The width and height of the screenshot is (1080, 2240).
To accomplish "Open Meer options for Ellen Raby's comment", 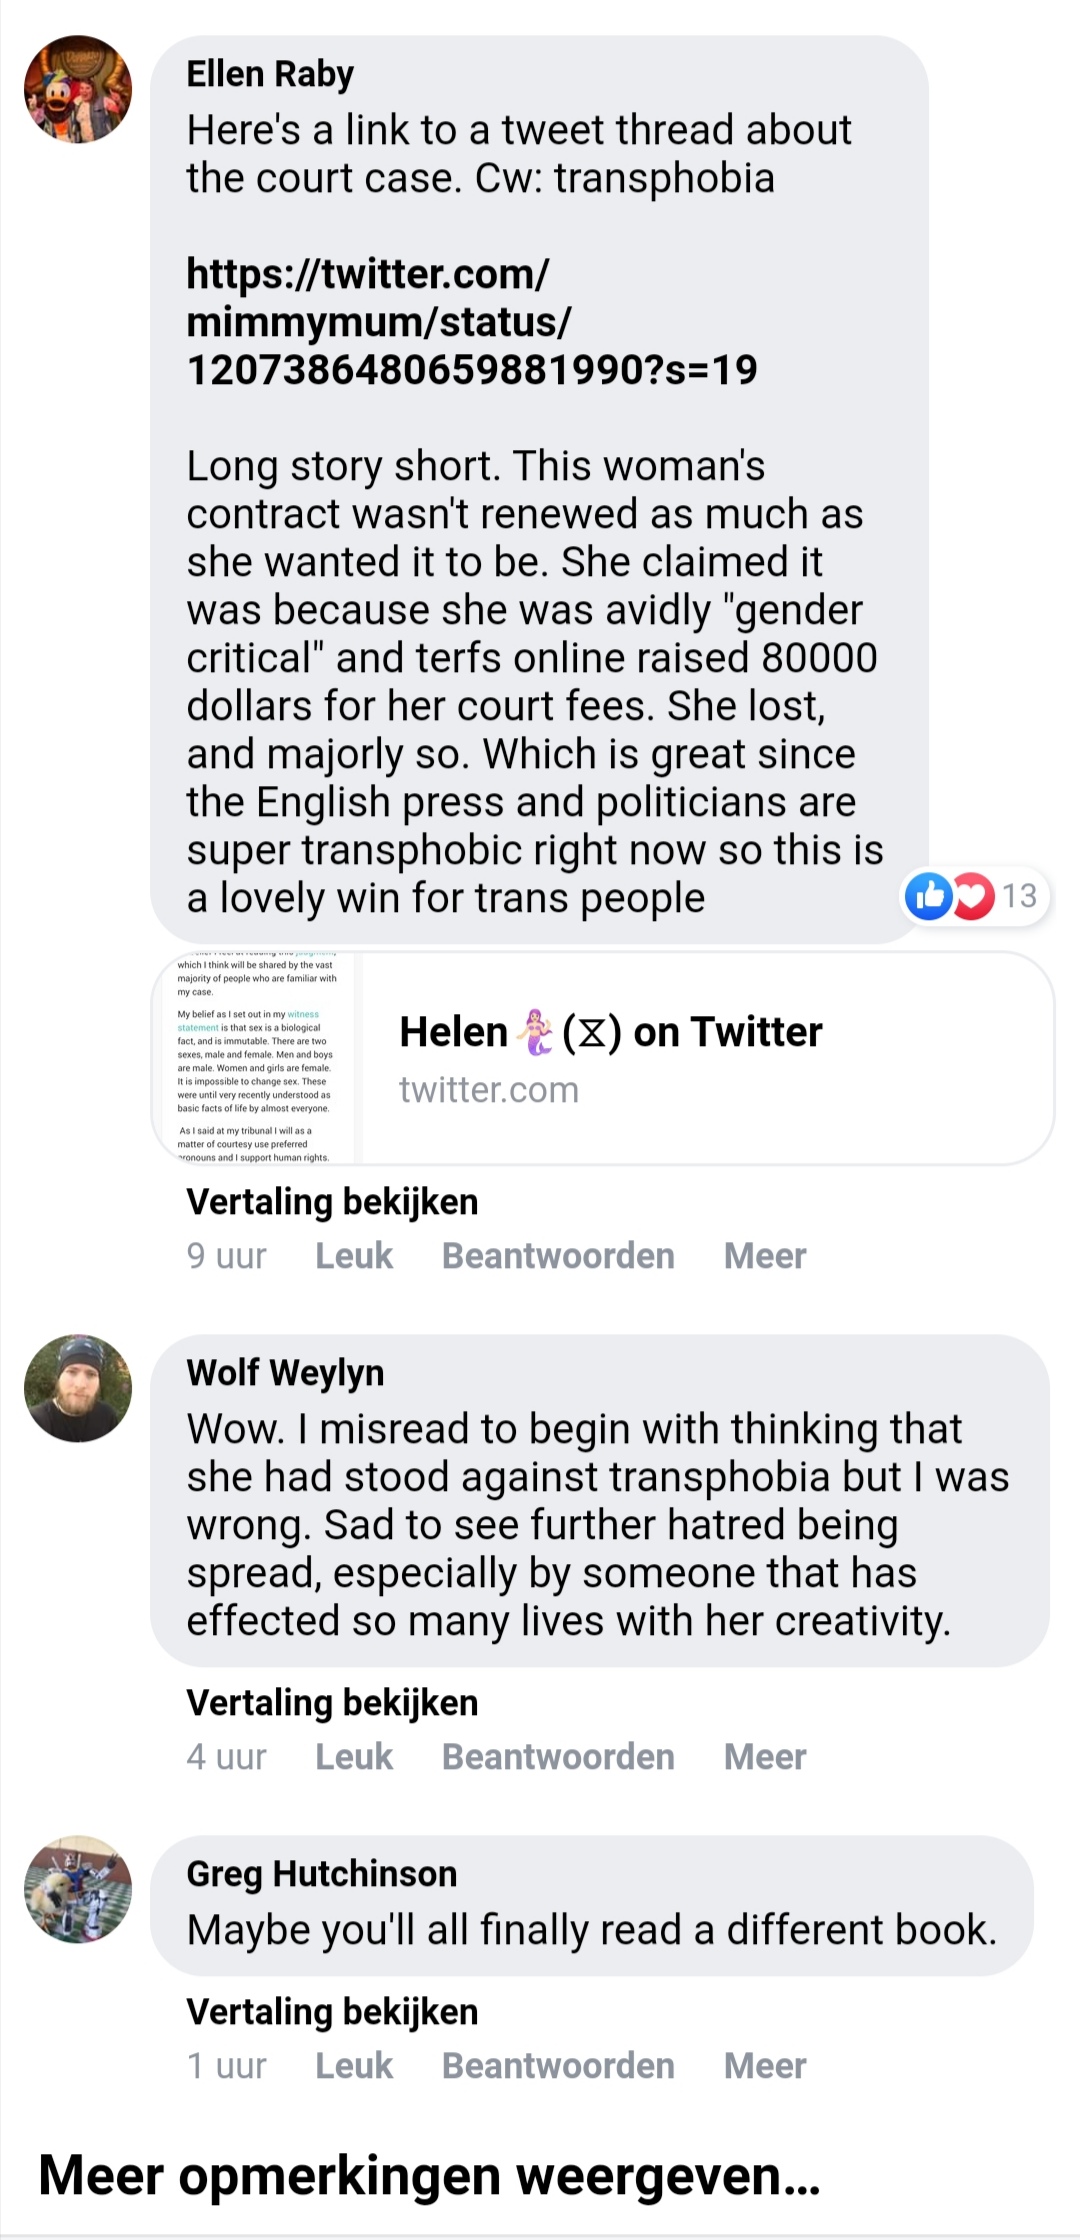I will point(765,1256).
